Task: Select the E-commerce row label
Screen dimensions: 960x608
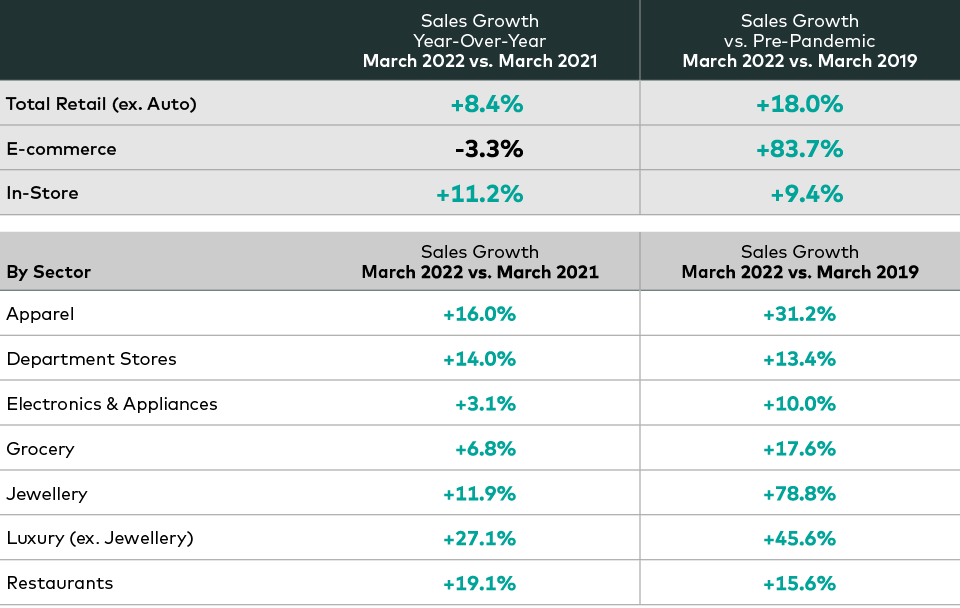Action: coord(61,149)
